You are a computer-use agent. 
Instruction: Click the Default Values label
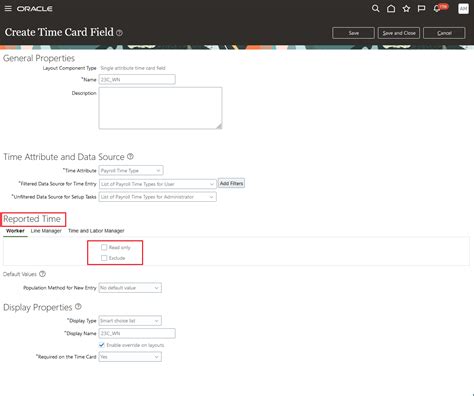20,274
